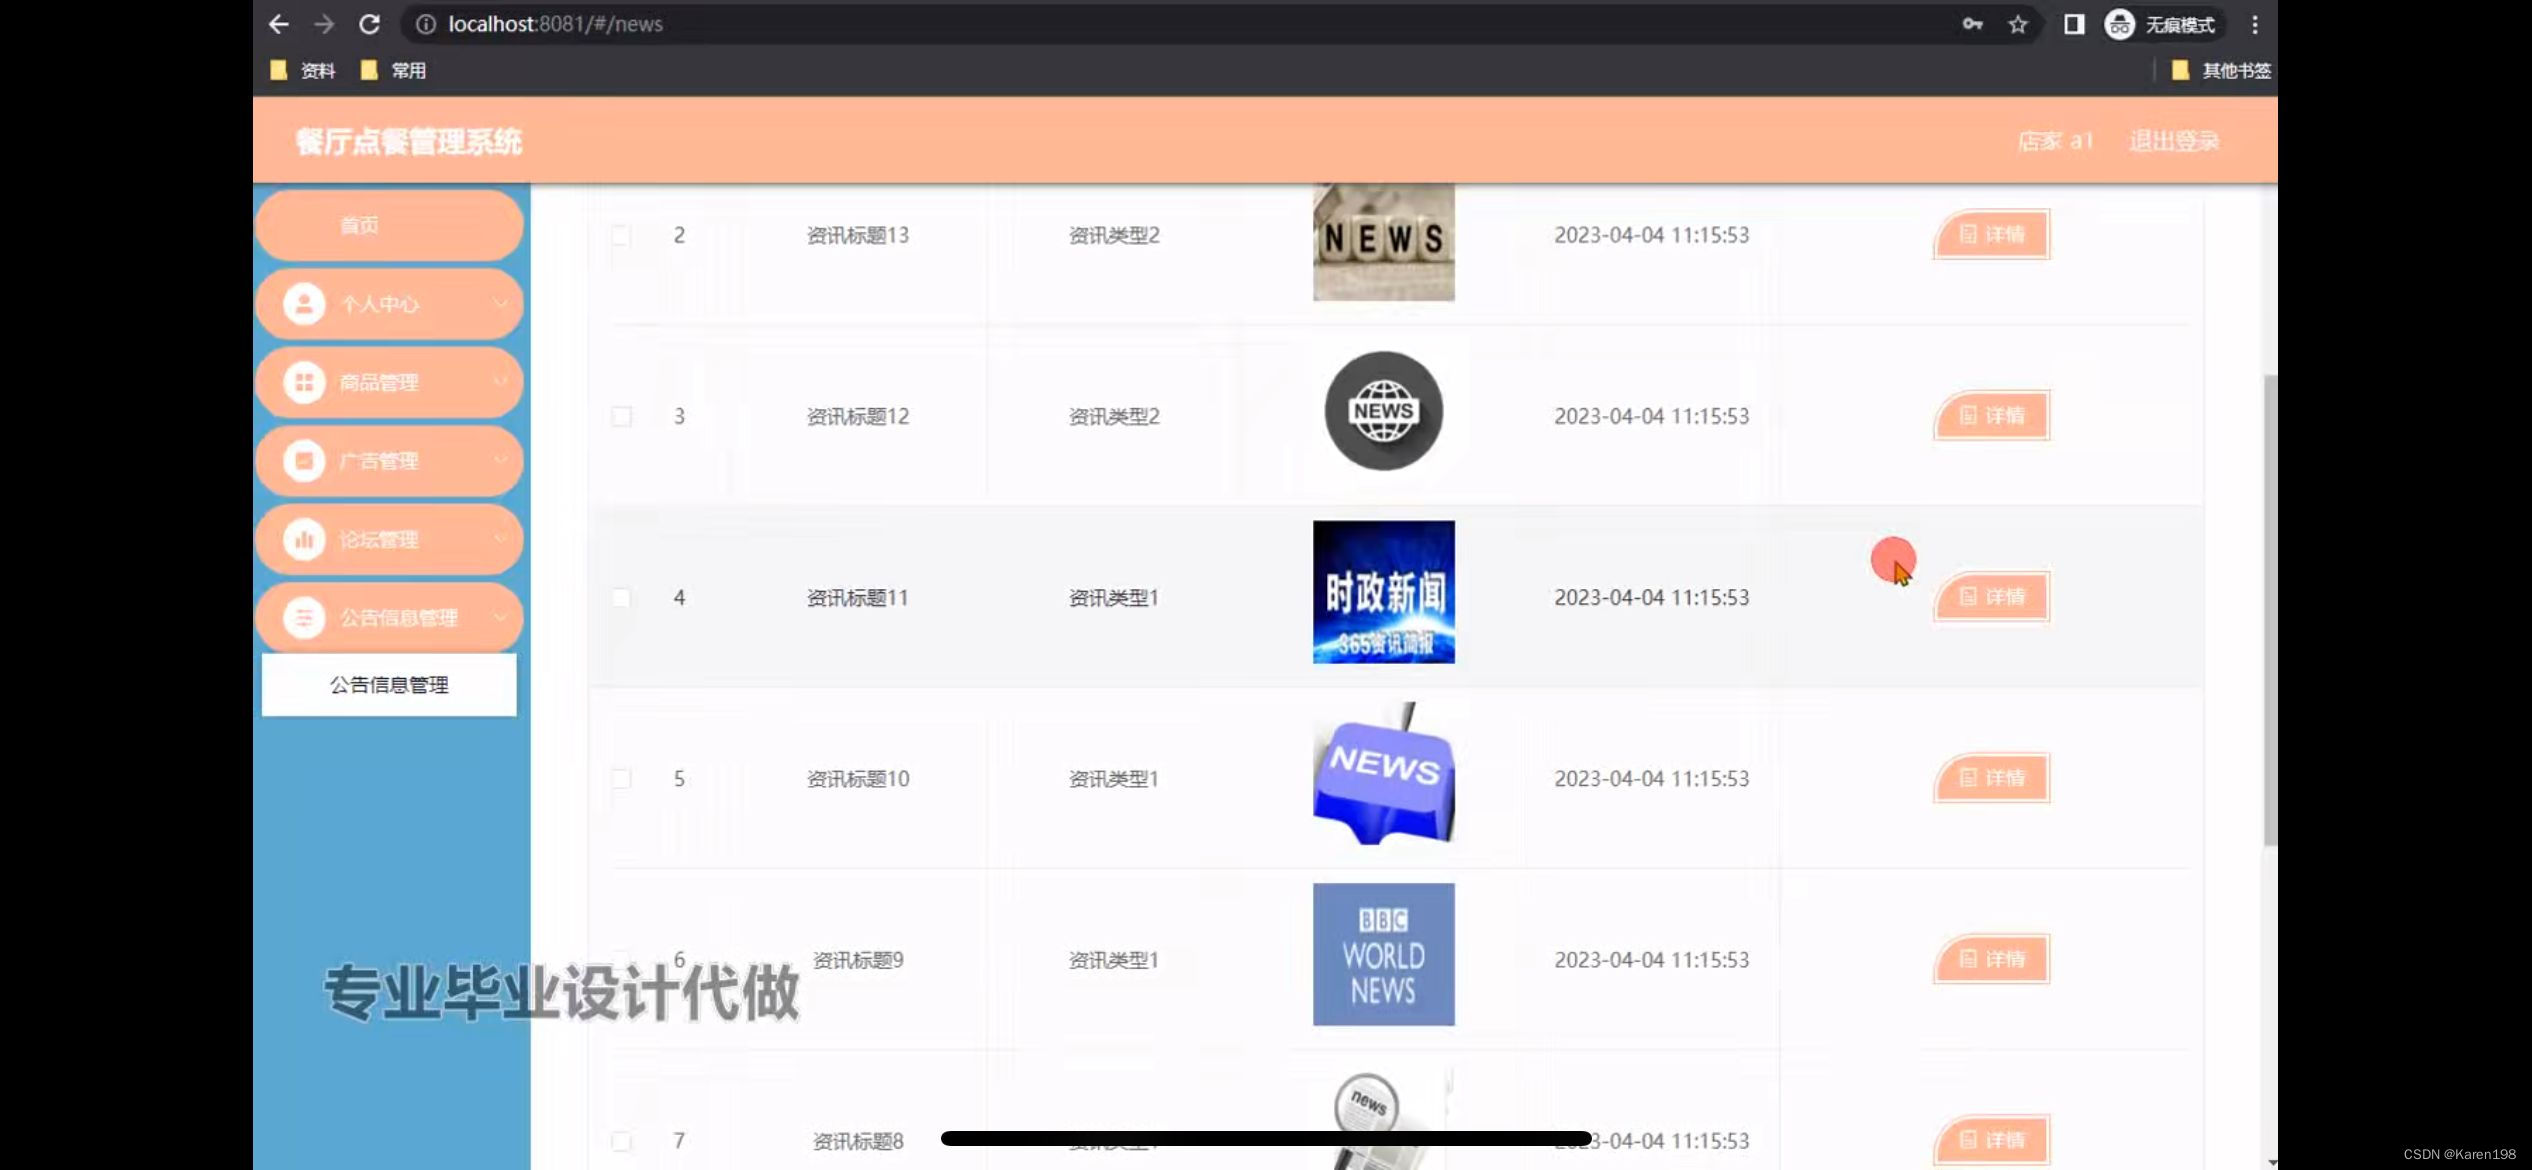Click the address bar URL localhost:8081/#/news
2532x1170 pixels.
pos(555,24)
